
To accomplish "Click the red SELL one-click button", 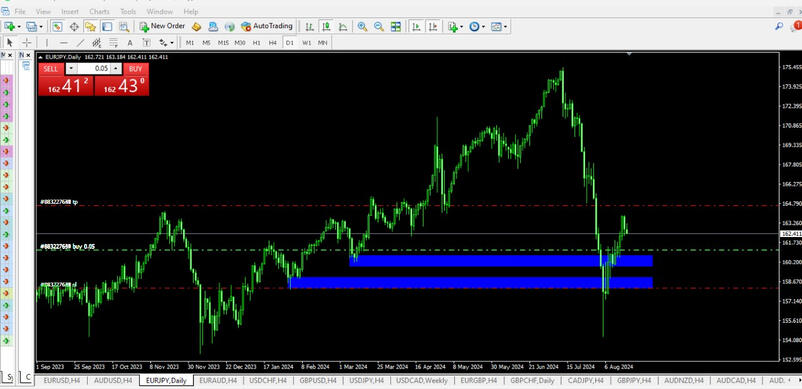I will click(x=51, y=69).
